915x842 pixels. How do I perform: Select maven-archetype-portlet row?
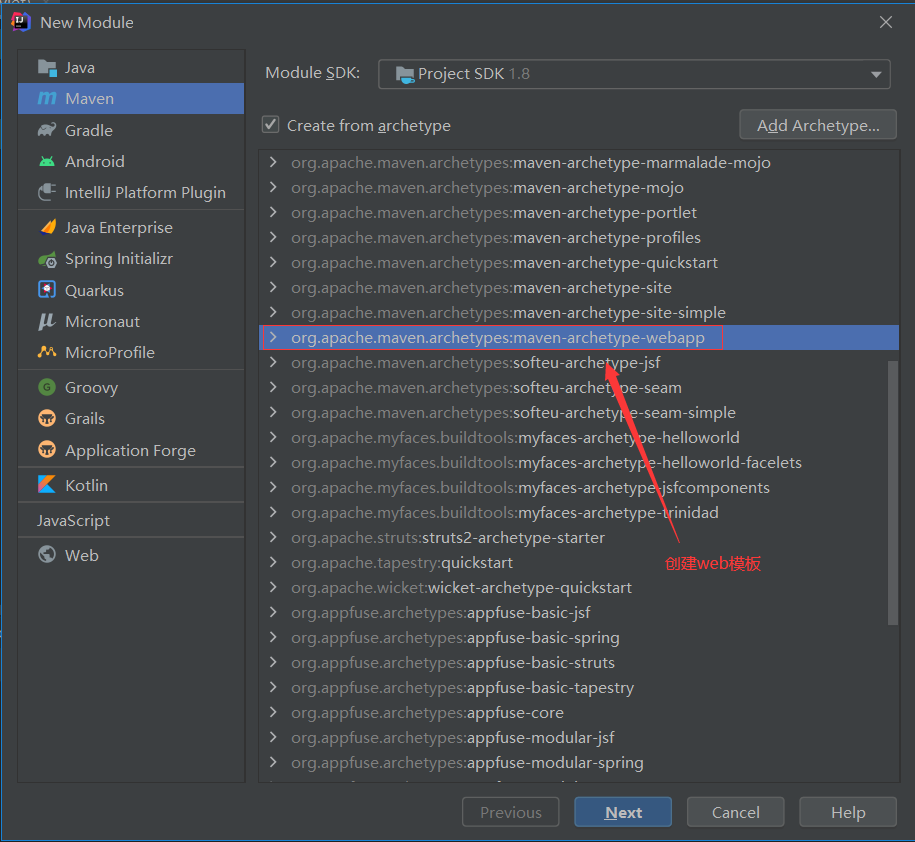click(x=578, y=212)
